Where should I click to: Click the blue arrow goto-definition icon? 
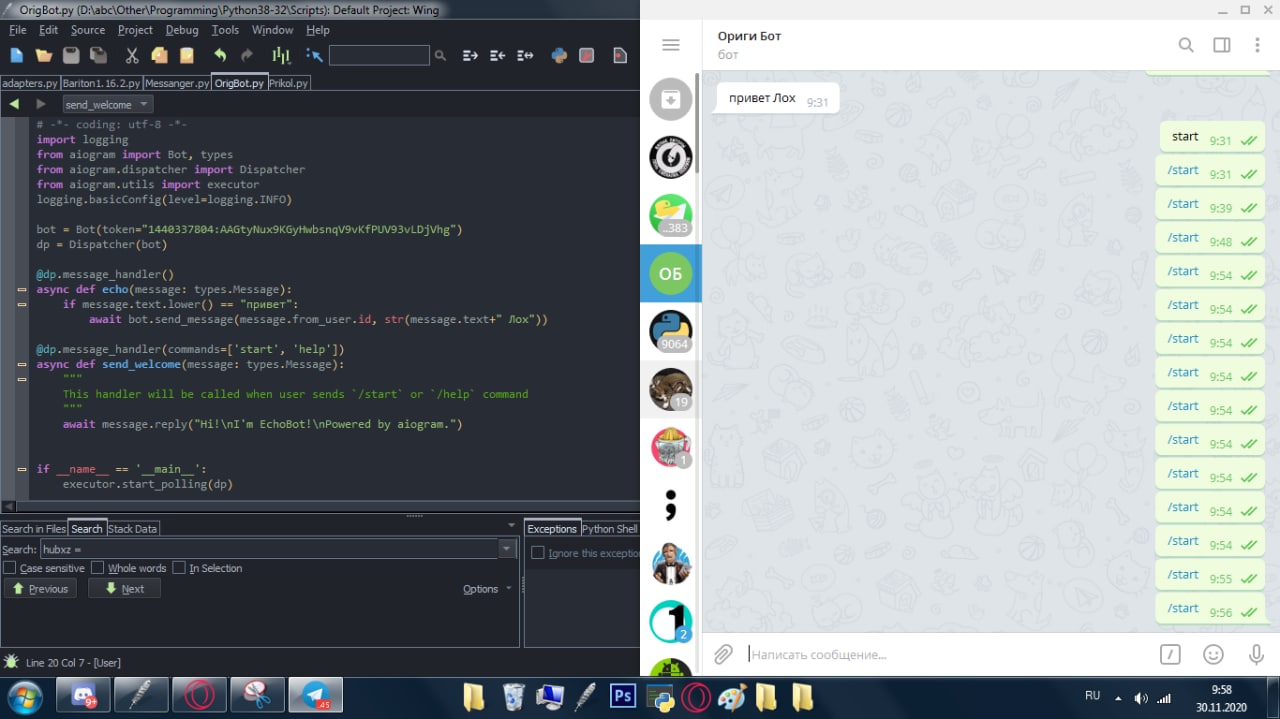pyautogui.click(x=314, y=56)
